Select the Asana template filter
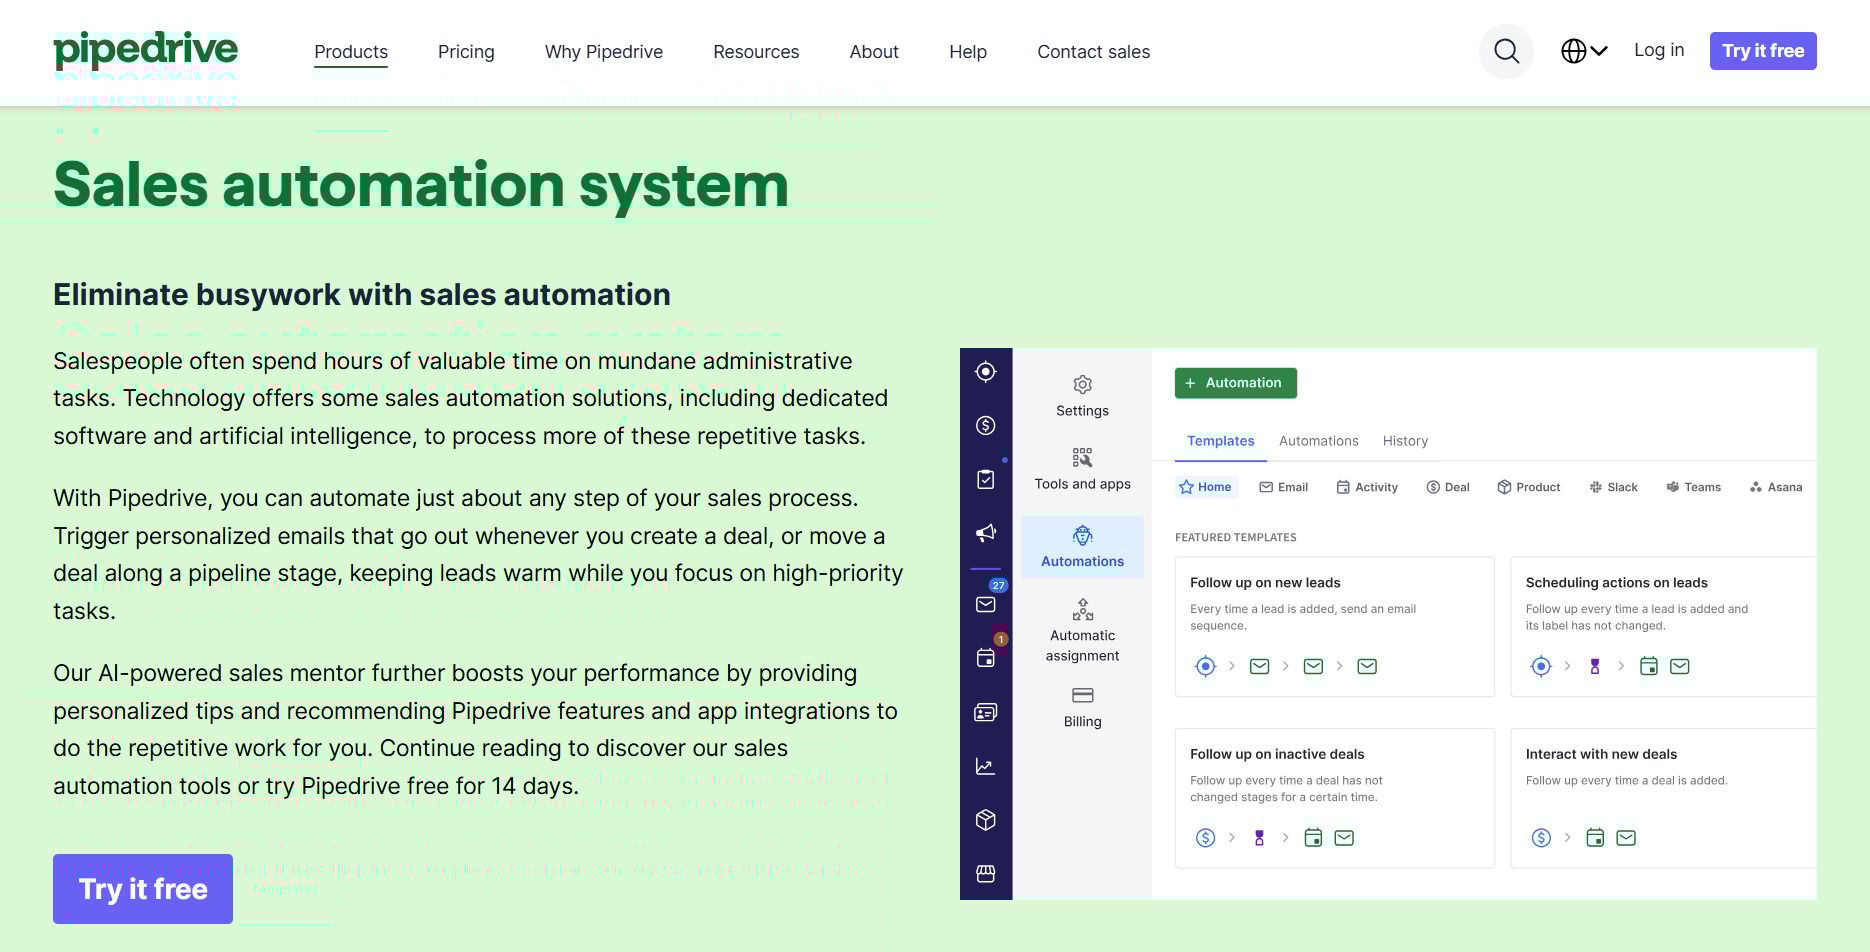 [1776, 487]
